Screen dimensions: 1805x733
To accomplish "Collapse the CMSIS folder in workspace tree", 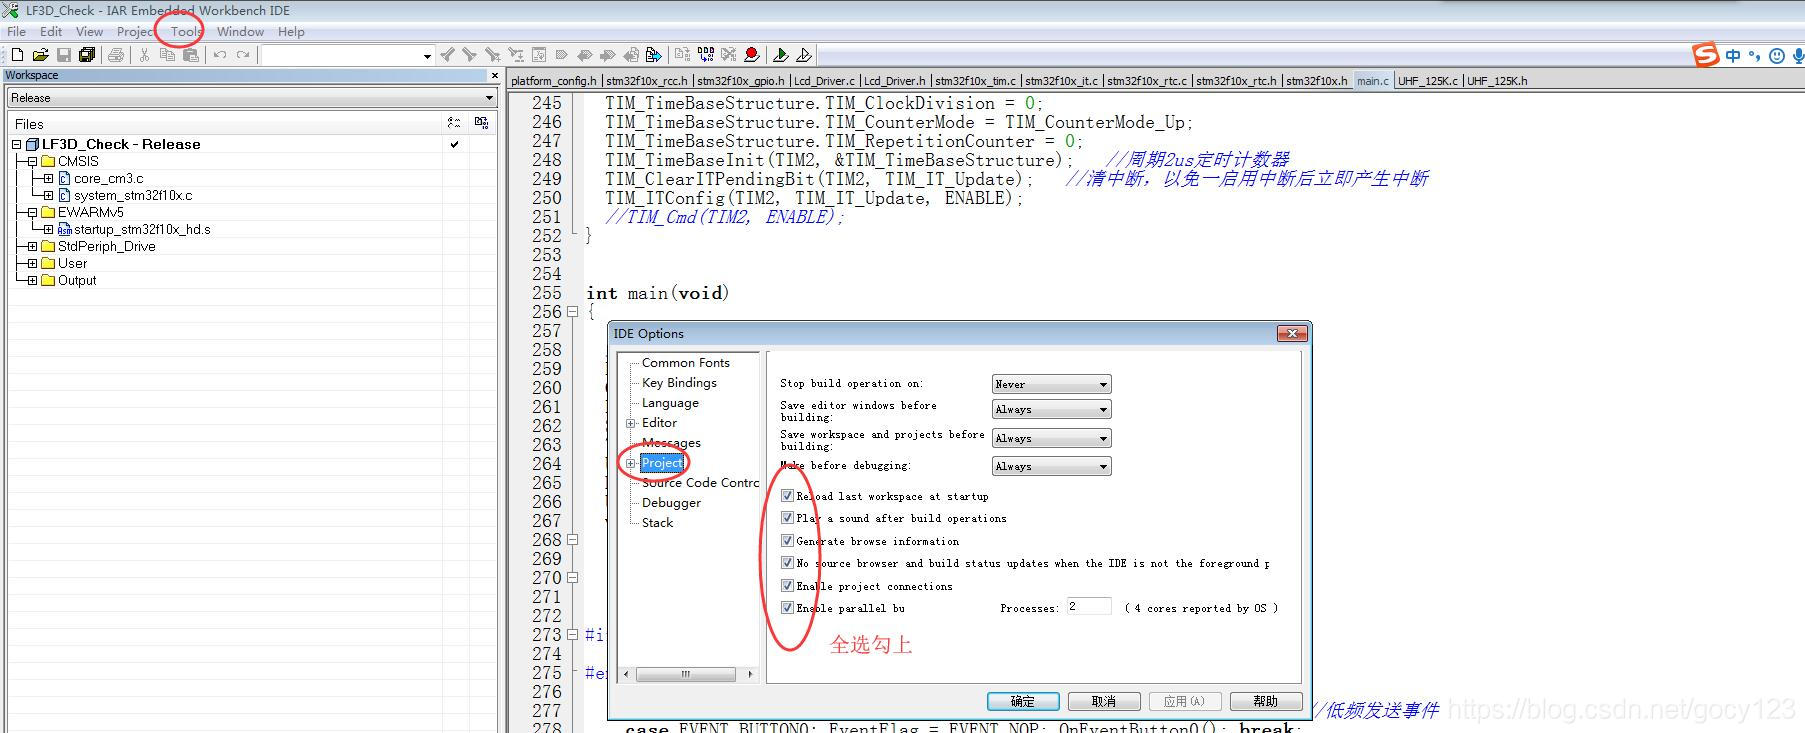I will [32, 161].
